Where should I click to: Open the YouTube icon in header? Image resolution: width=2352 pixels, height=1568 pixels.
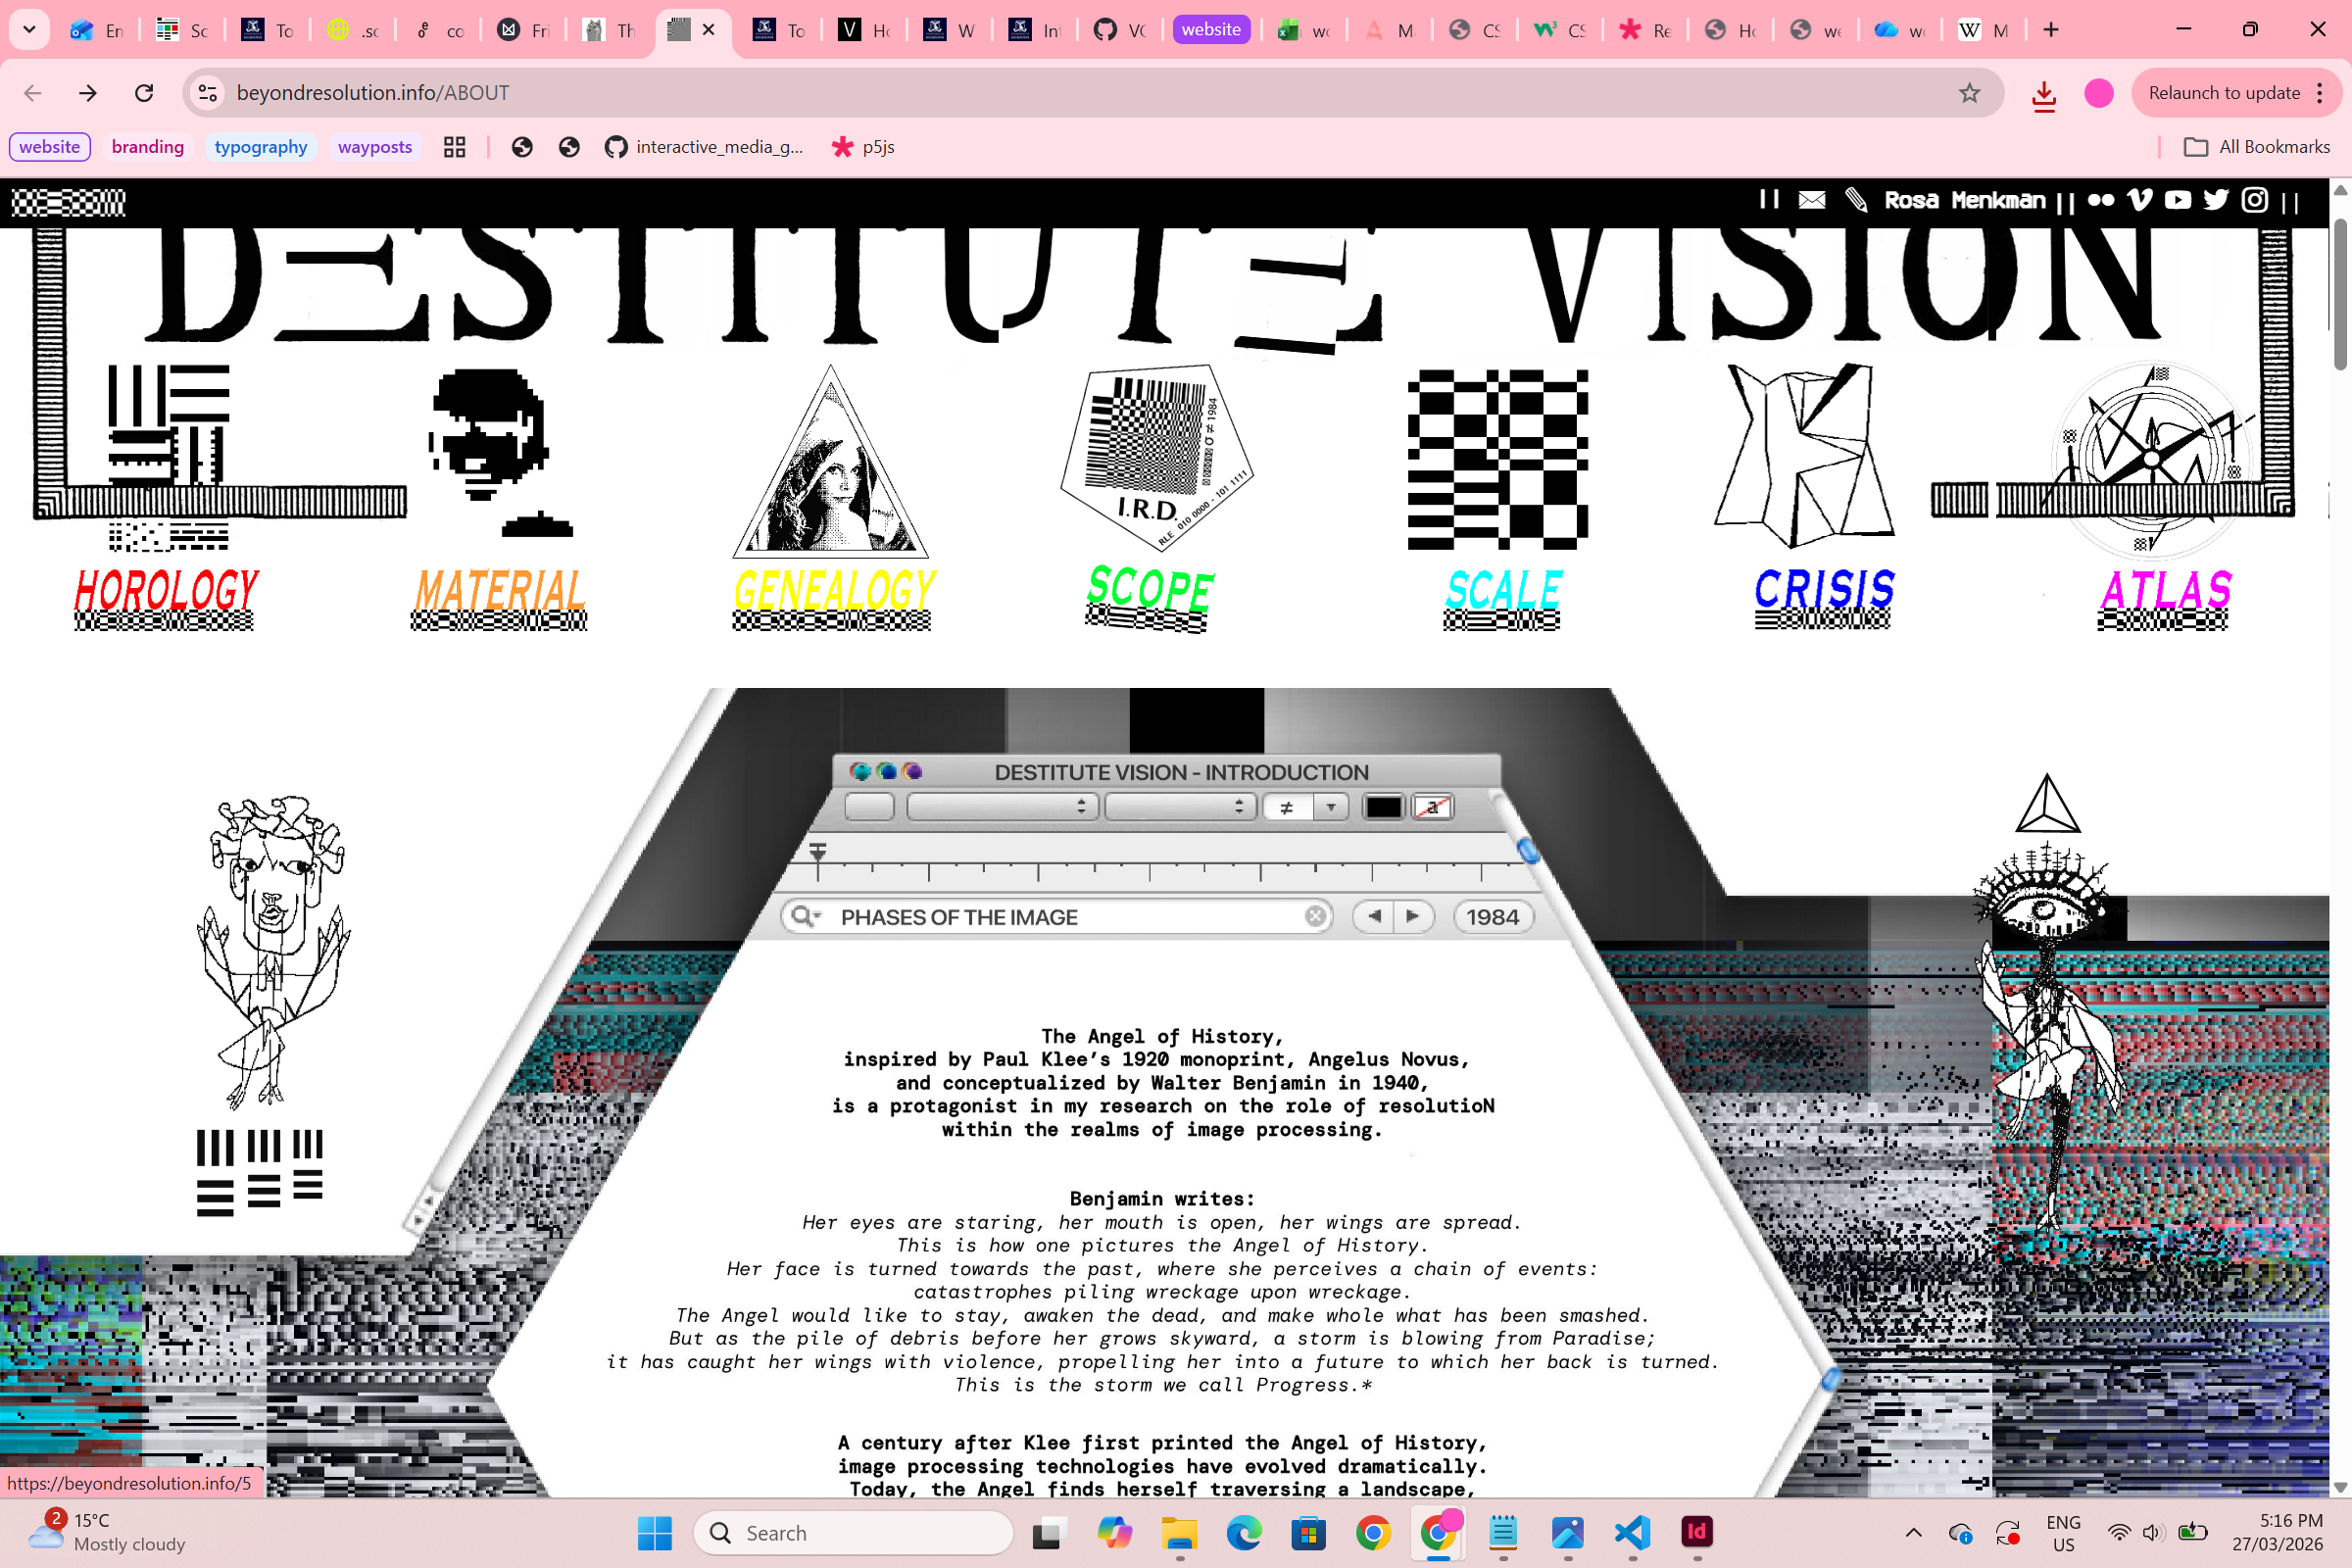tap(2177, 200)
